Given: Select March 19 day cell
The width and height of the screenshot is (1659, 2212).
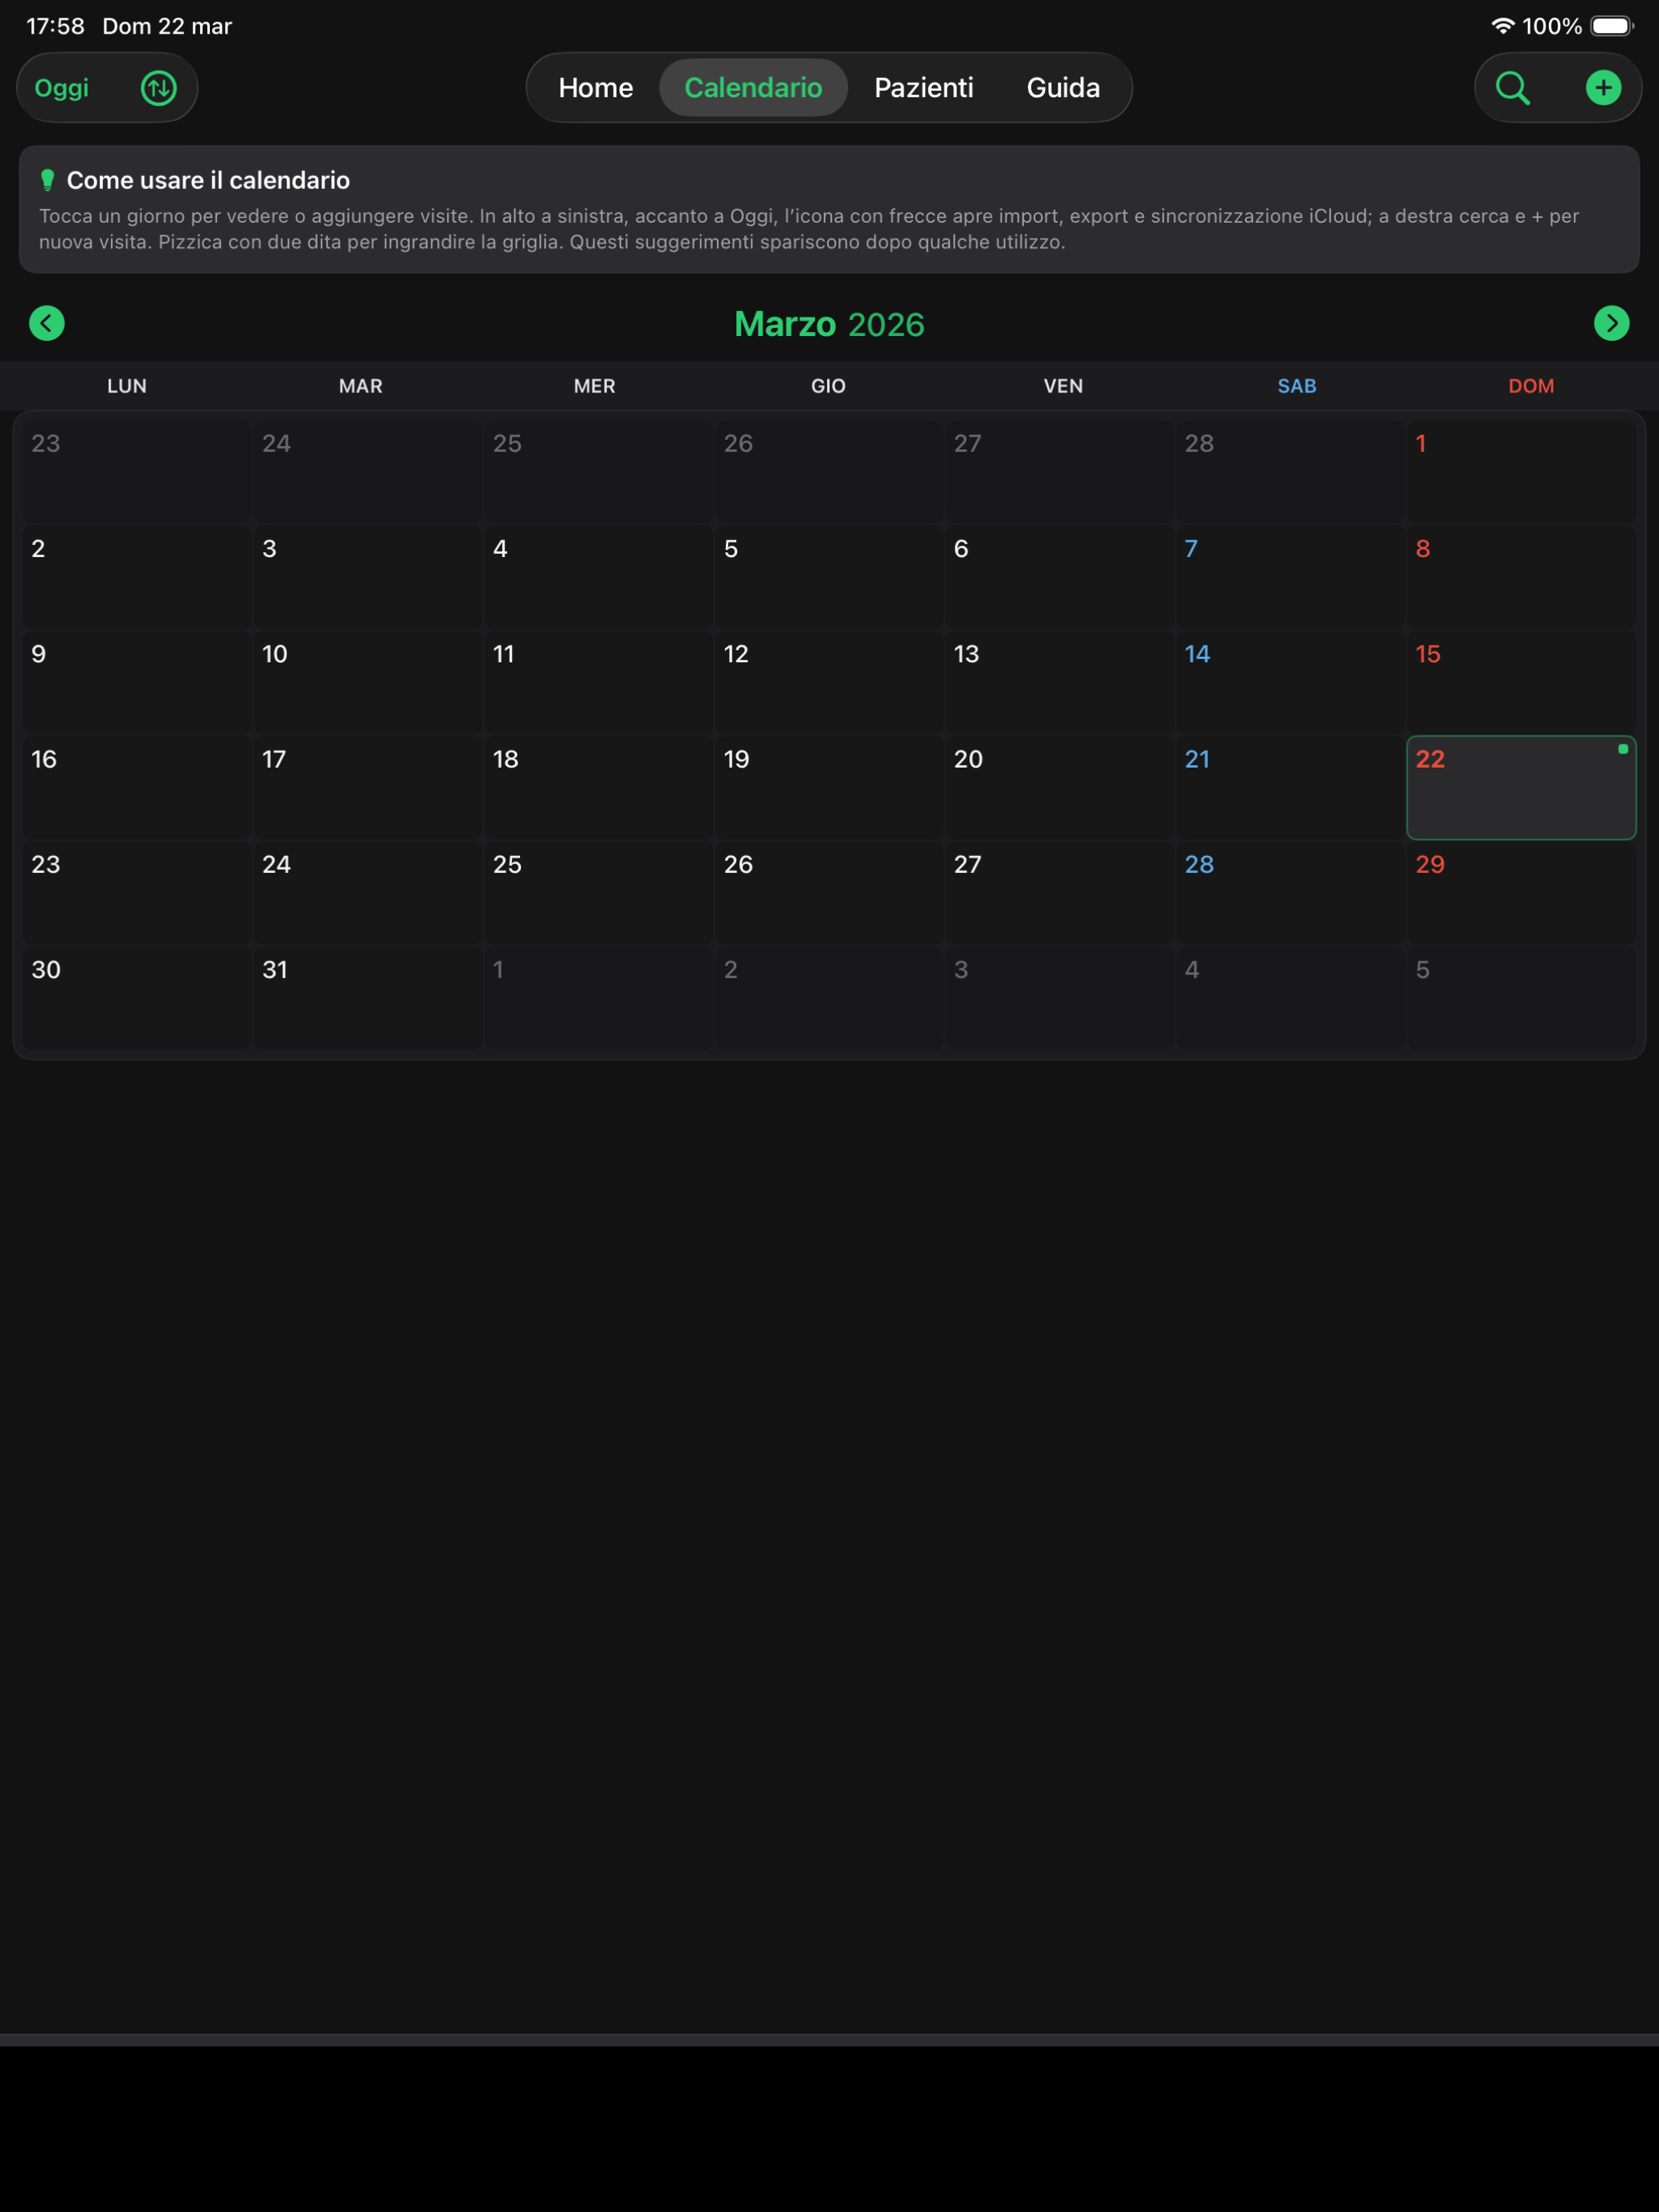Looking at the screenshot, I should click(x=829, y=788).
